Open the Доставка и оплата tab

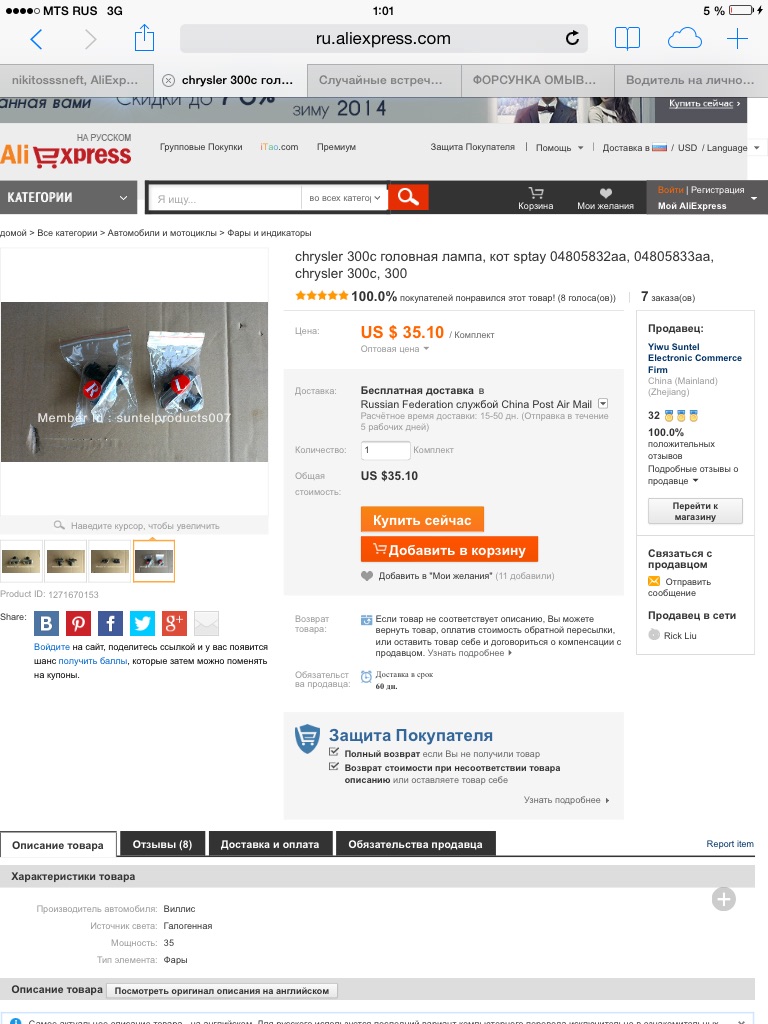pyautogui.click(x=270, y=844)
